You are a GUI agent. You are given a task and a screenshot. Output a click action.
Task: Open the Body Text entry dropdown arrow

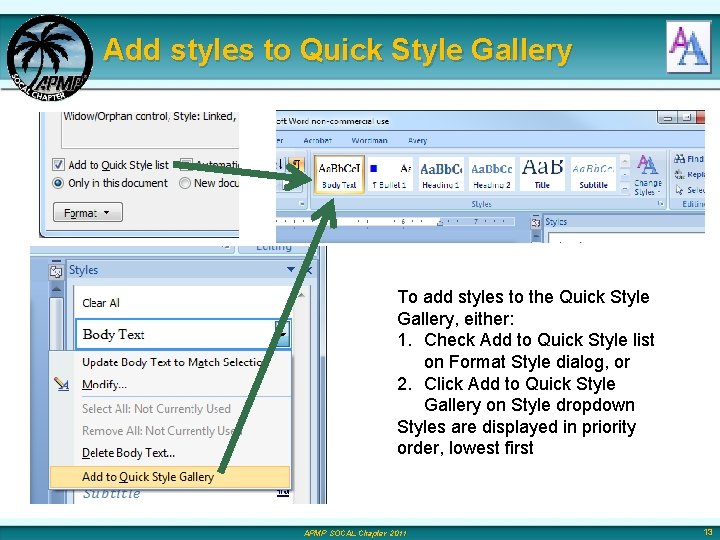click(282, 334)
